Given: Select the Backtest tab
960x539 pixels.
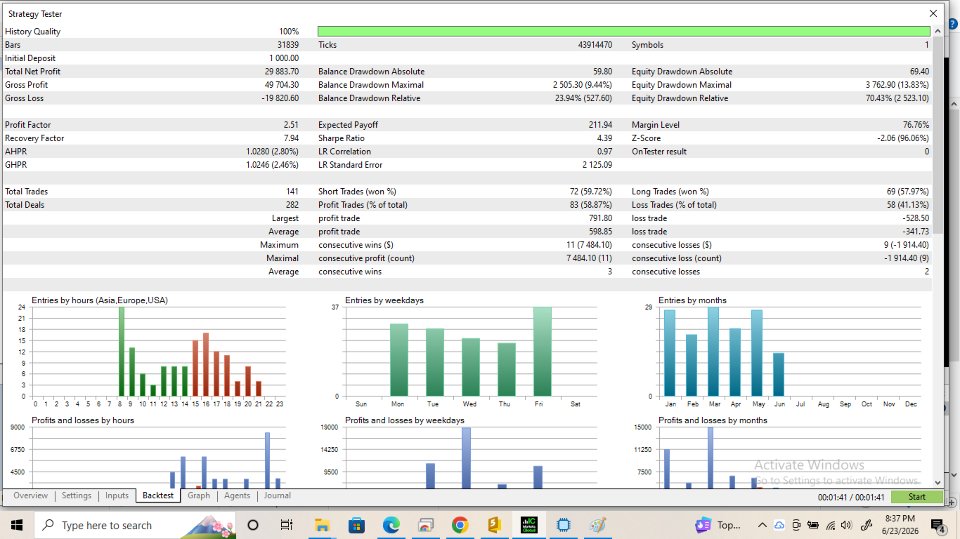Looking at the screenshot, I should [x=158, y=496].
